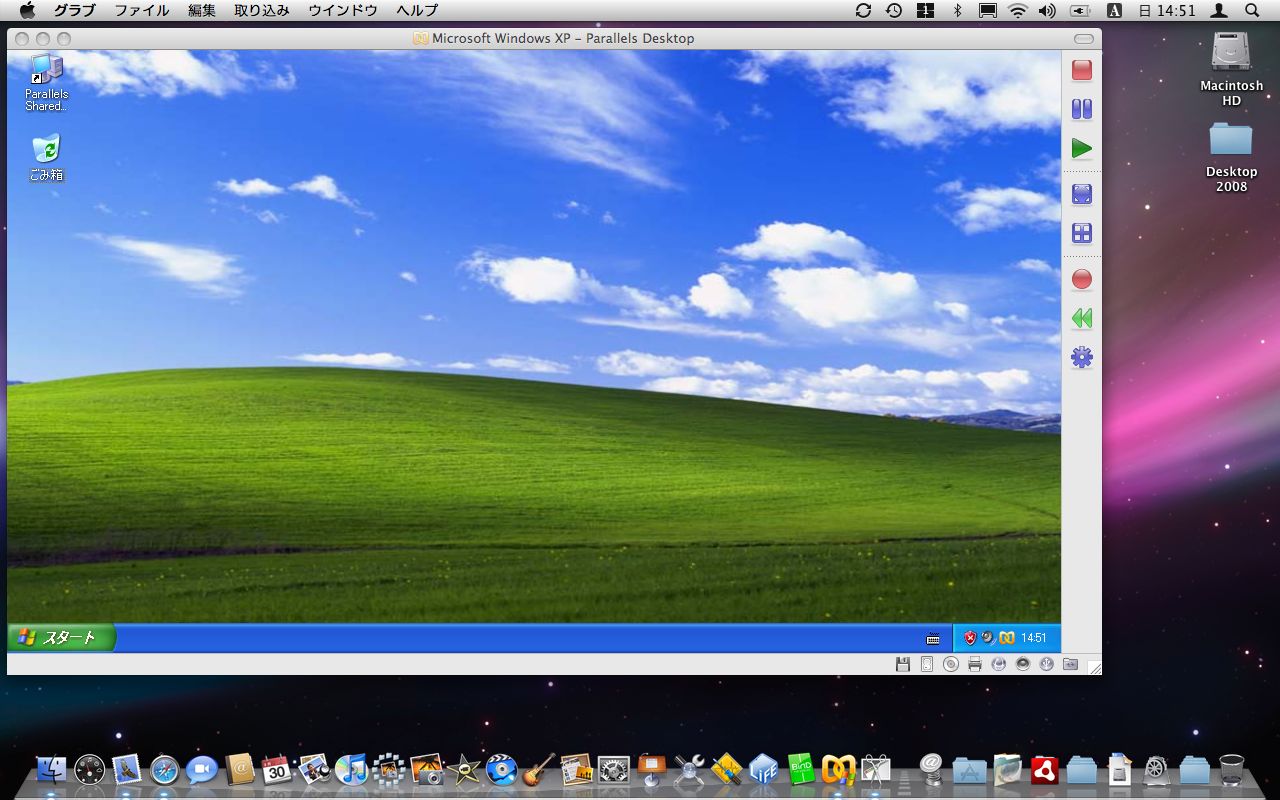Launch GarageBand guitar icon in Dock

point(538,769)
